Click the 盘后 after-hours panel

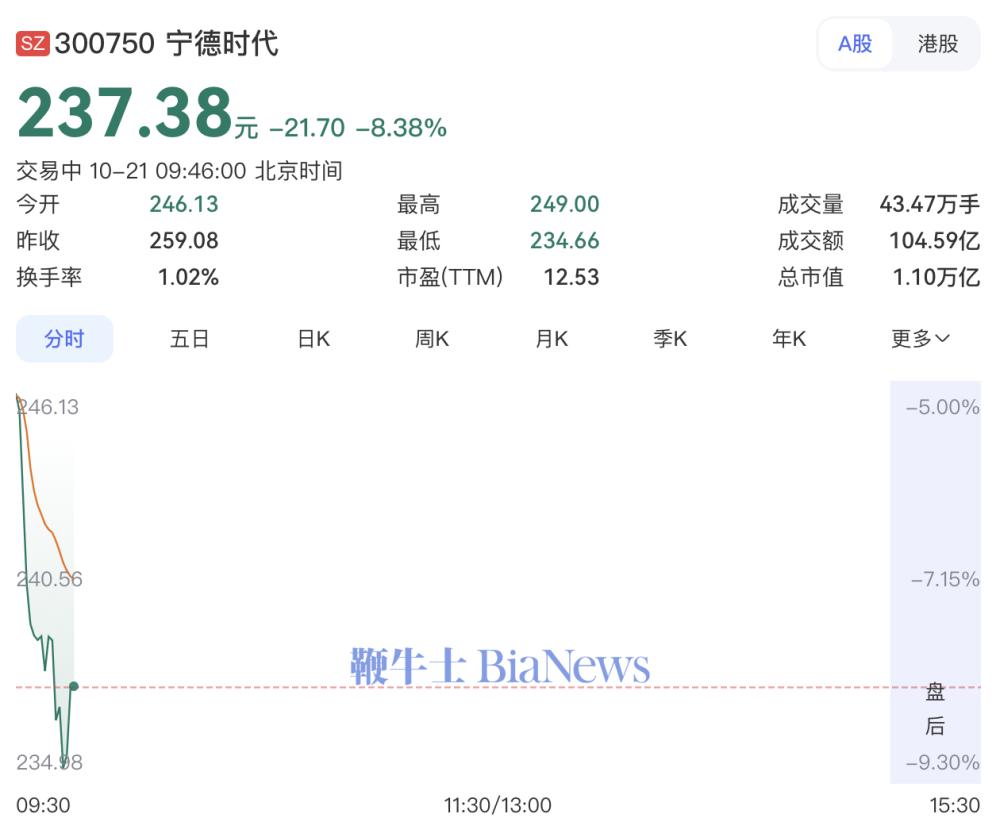click(935, 582)
